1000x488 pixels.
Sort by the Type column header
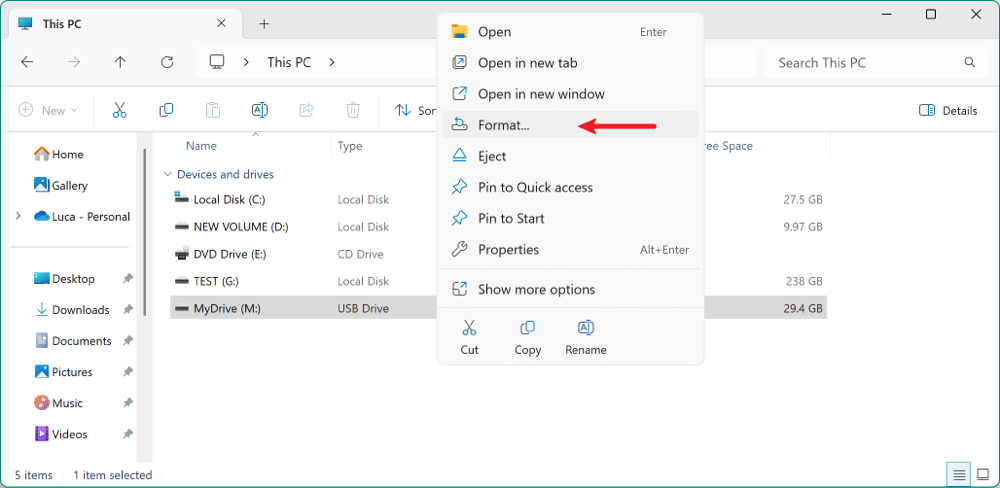point(350,146)
